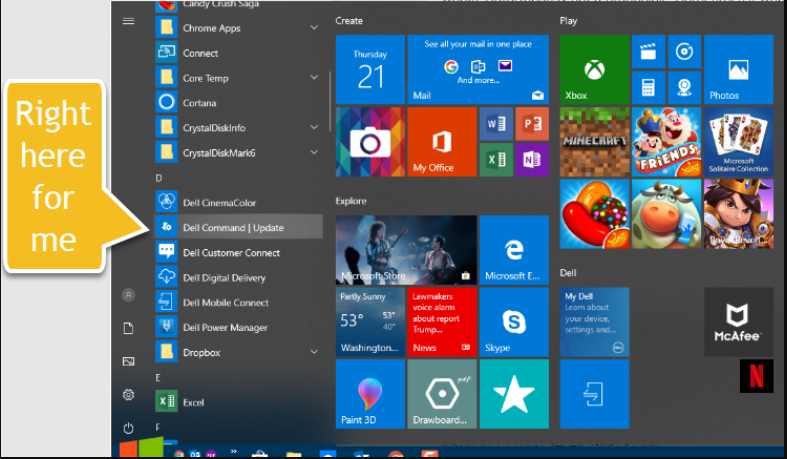Open the Groove Music disc tile
The height and width of the screenshot is (459, 787).
click(x=684, y=52)
